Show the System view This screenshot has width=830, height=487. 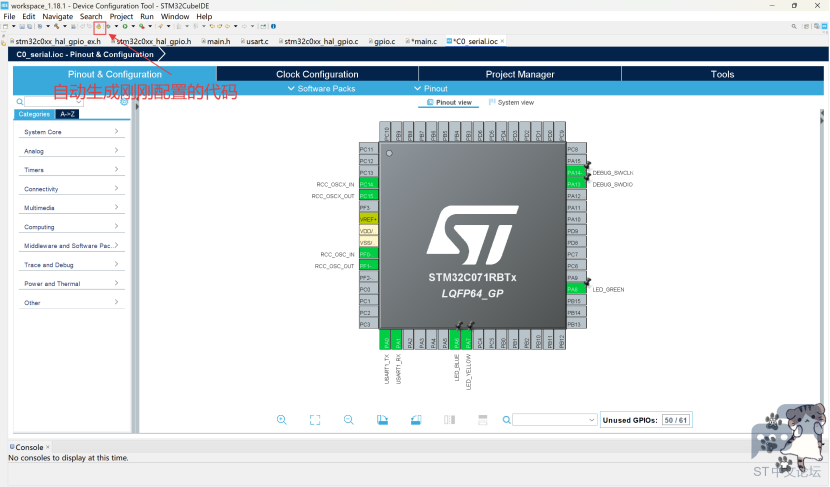coord(511,102)
